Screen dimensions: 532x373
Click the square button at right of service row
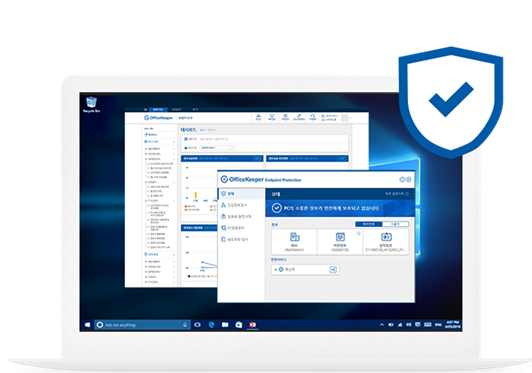333,269
